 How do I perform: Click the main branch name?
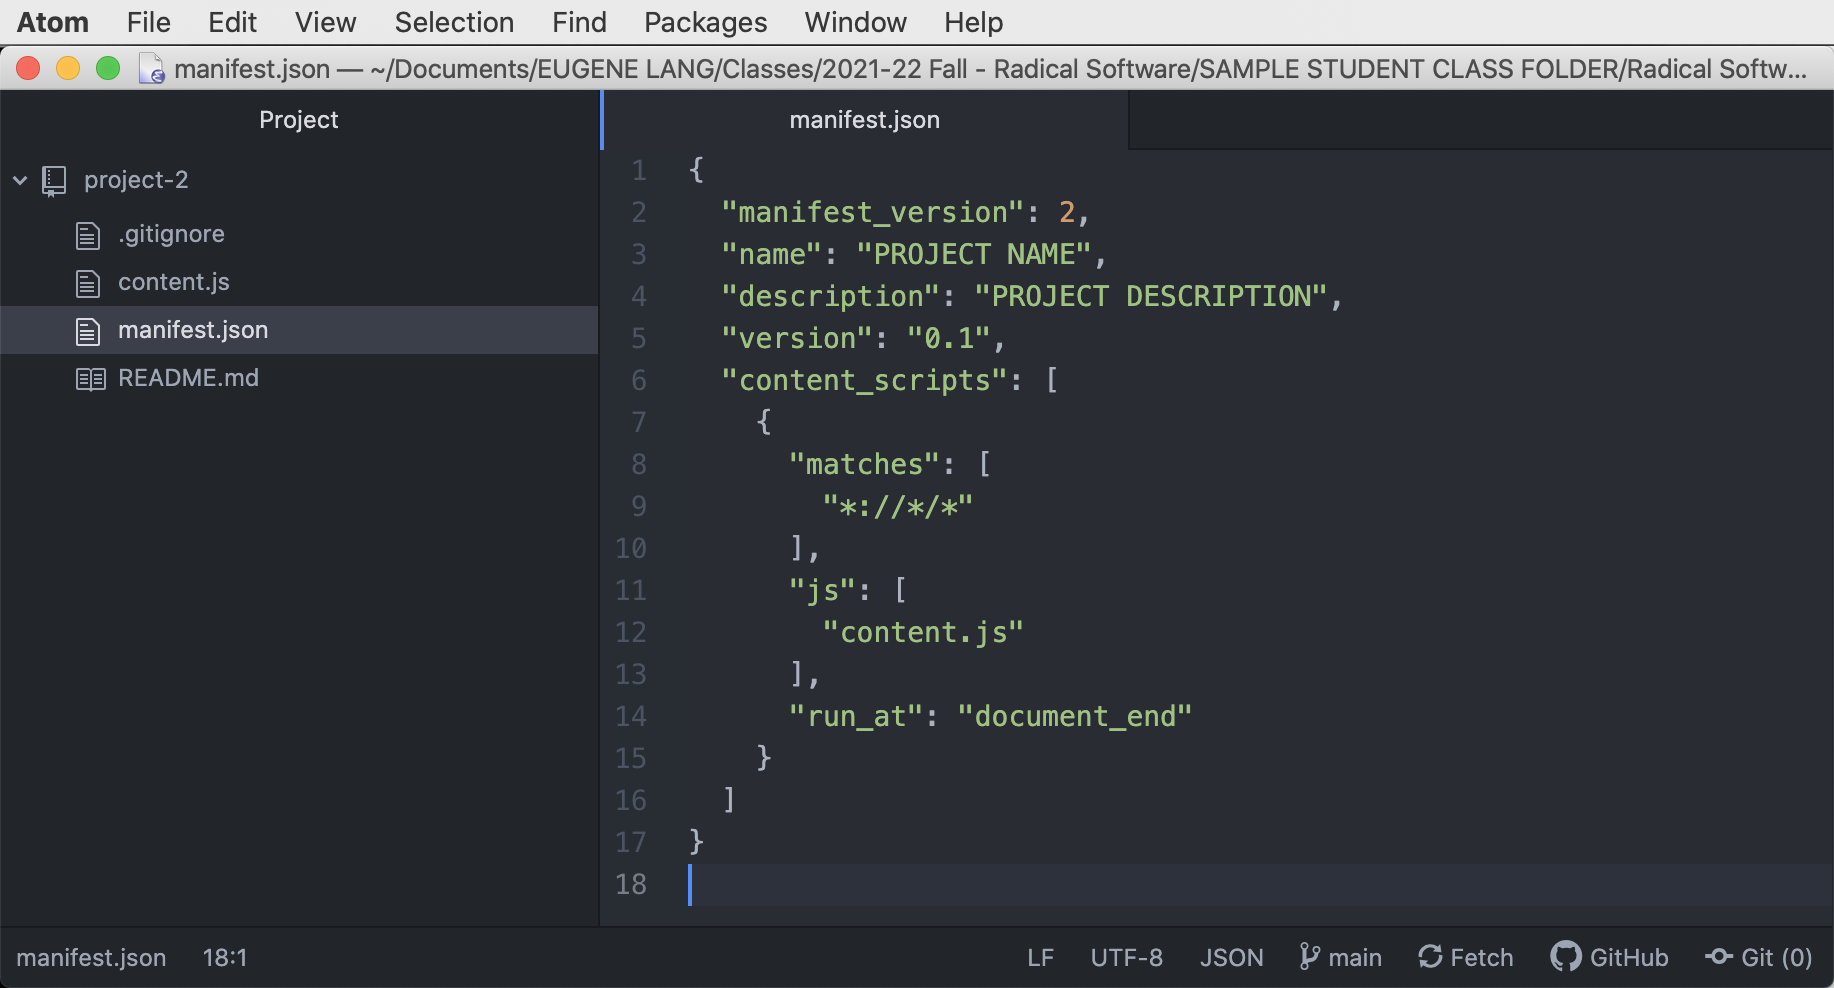click(1355, 957)
